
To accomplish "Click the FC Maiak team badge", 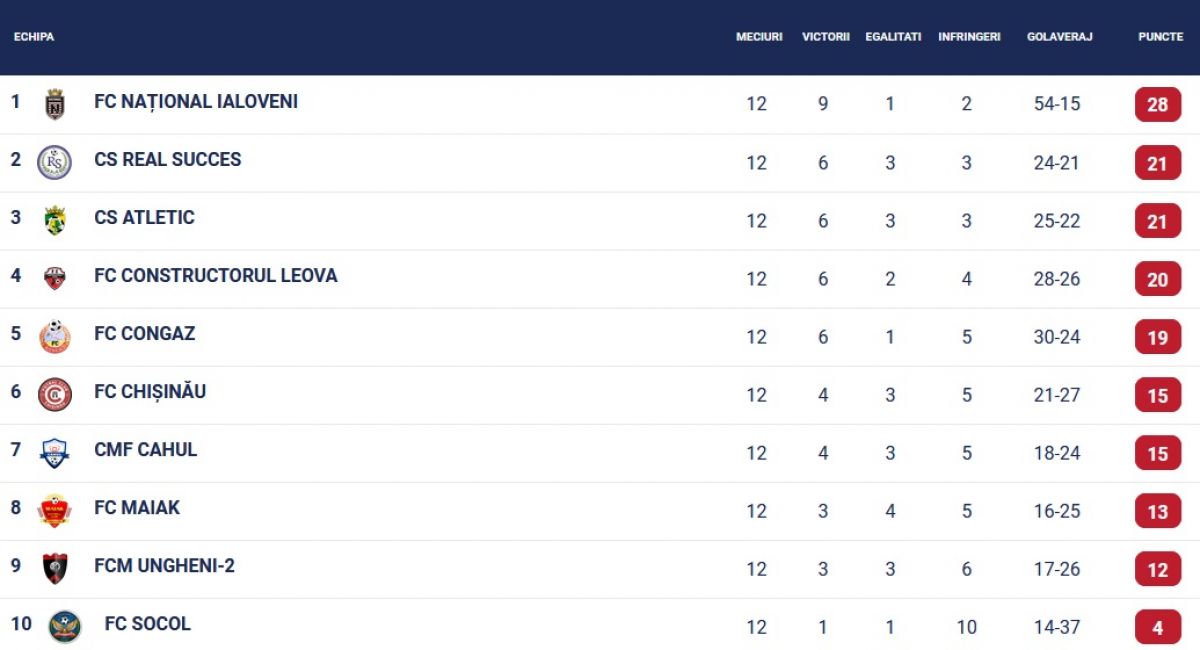I will point(55,510).
